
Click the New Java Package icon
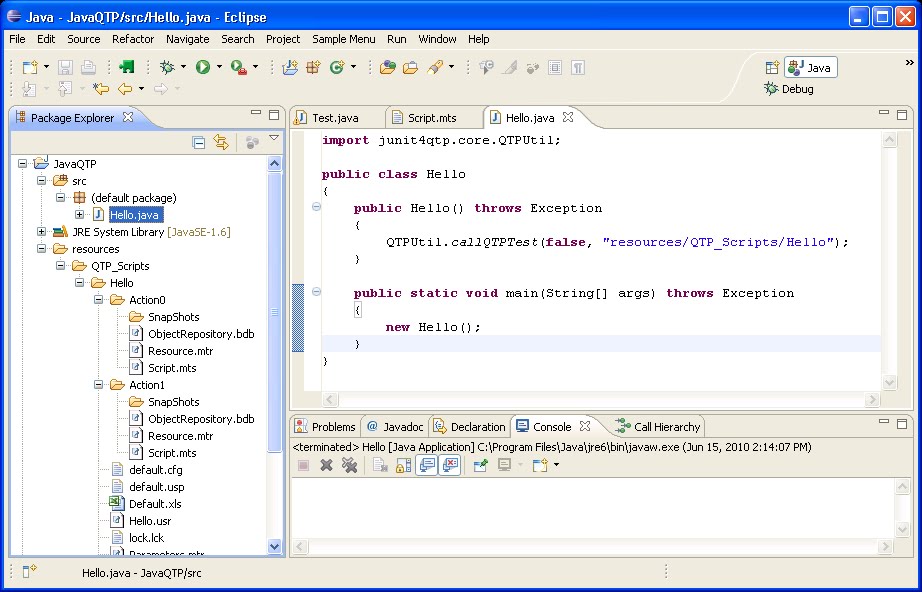(313, 67)
